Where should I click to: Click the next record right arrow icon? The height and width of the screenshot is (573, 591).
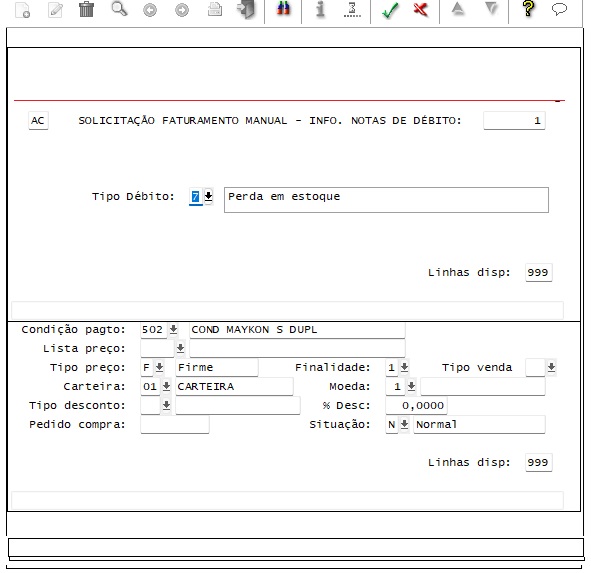(182, 10)
